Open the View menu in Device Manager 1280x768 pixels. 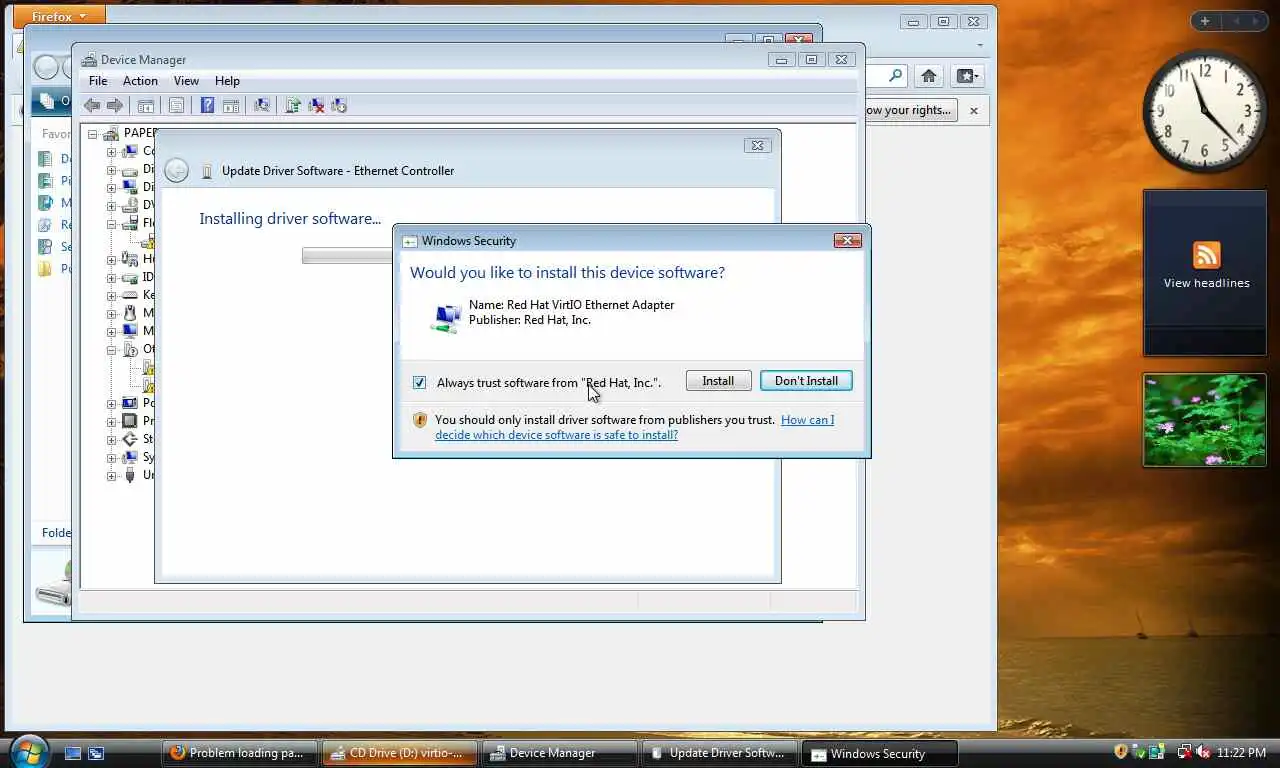186,81
